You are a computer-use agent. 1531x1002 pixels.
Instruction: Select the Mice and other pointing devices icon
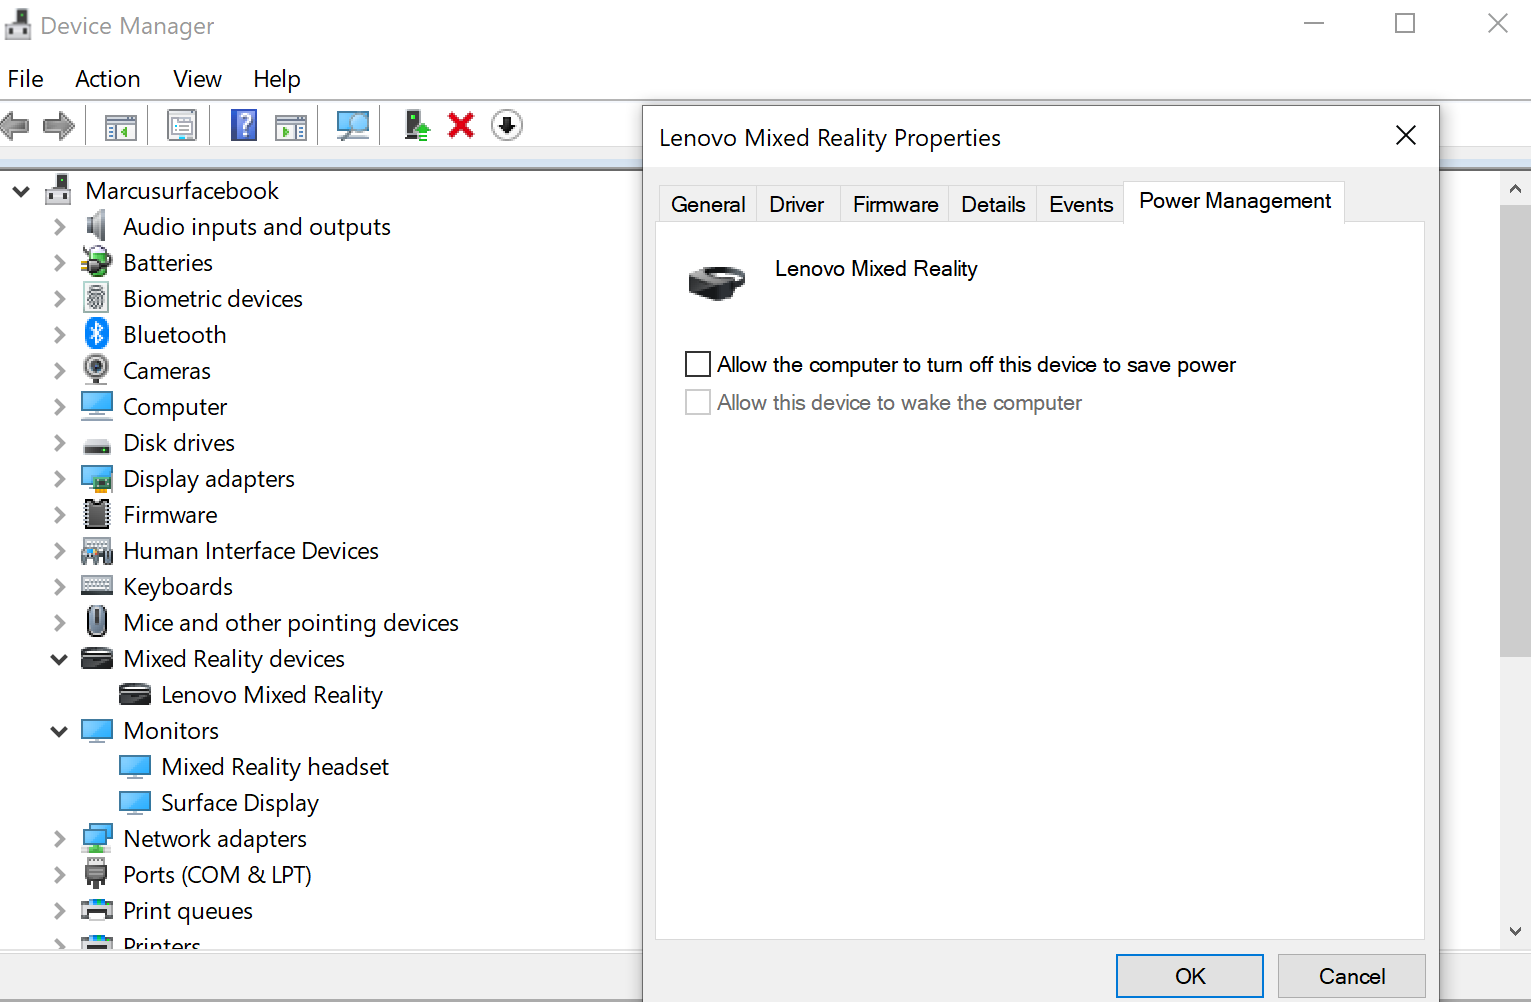coord(97,621)
